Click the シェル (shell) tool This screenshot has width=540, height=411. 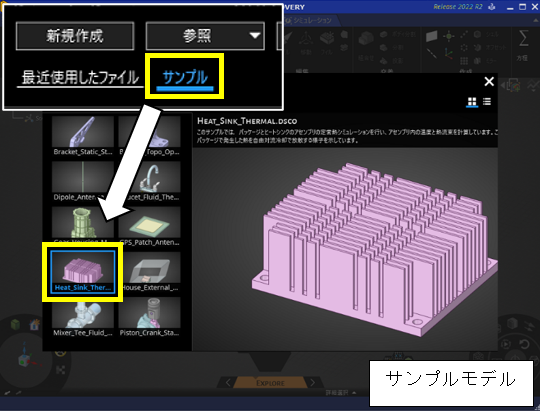486,34
